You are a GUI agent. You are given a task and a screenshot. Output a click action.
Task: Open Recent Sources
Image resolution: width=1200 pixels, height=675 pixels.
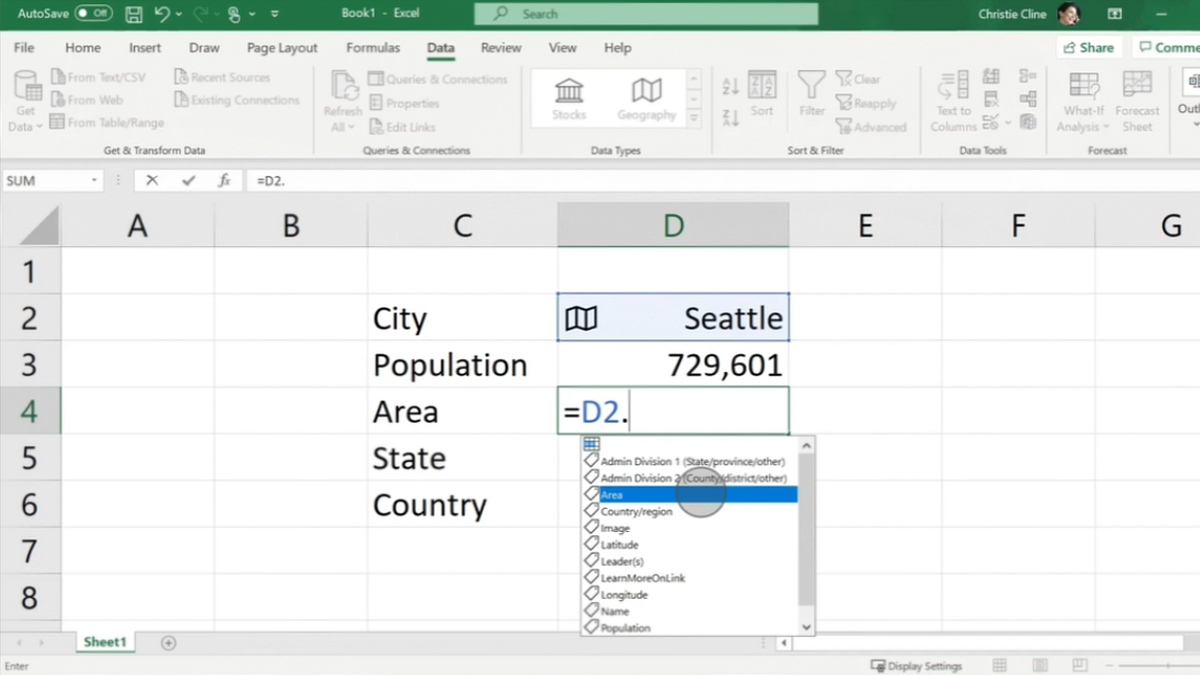(222, 77)
